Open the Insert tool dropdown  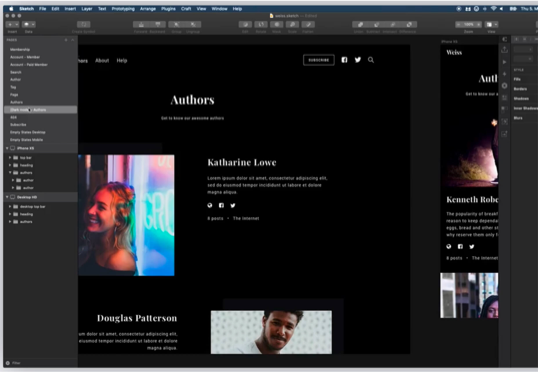pos(13,24)
